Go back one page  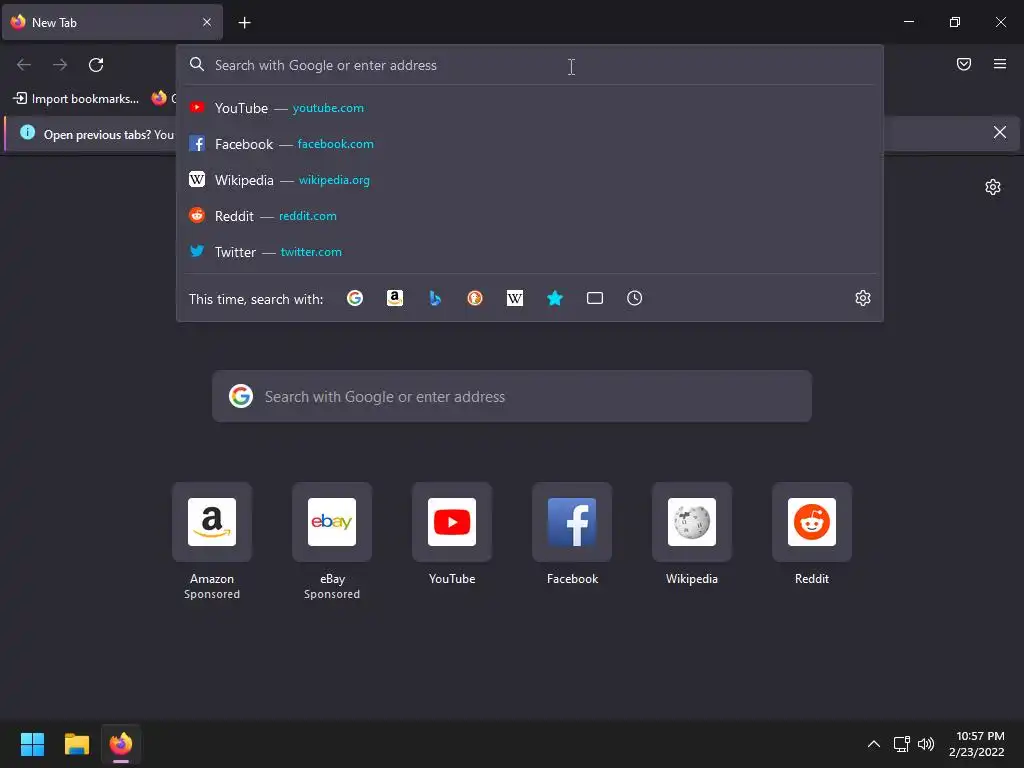point(24,65)
